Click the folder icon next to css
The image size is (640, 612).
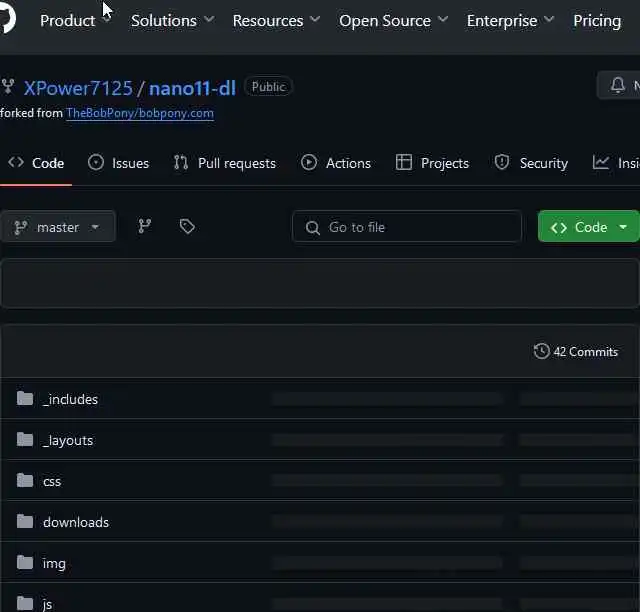(25, 481)
